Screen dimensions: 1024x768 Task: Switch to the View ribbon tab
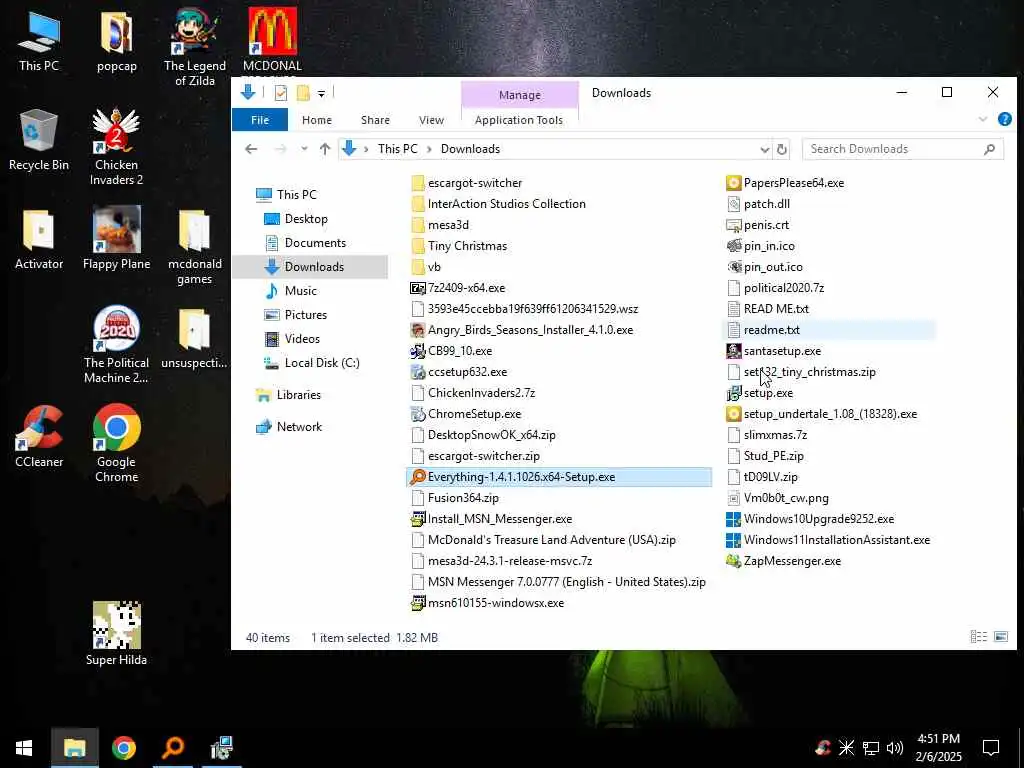point(431,120)
